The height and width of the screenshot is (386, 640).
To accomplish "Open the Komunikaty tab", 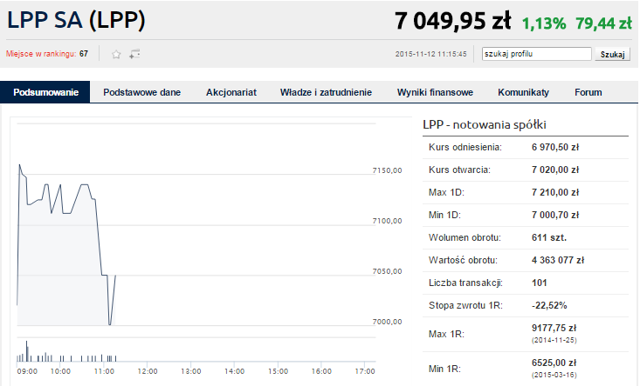I will click(x=523, y=92).
